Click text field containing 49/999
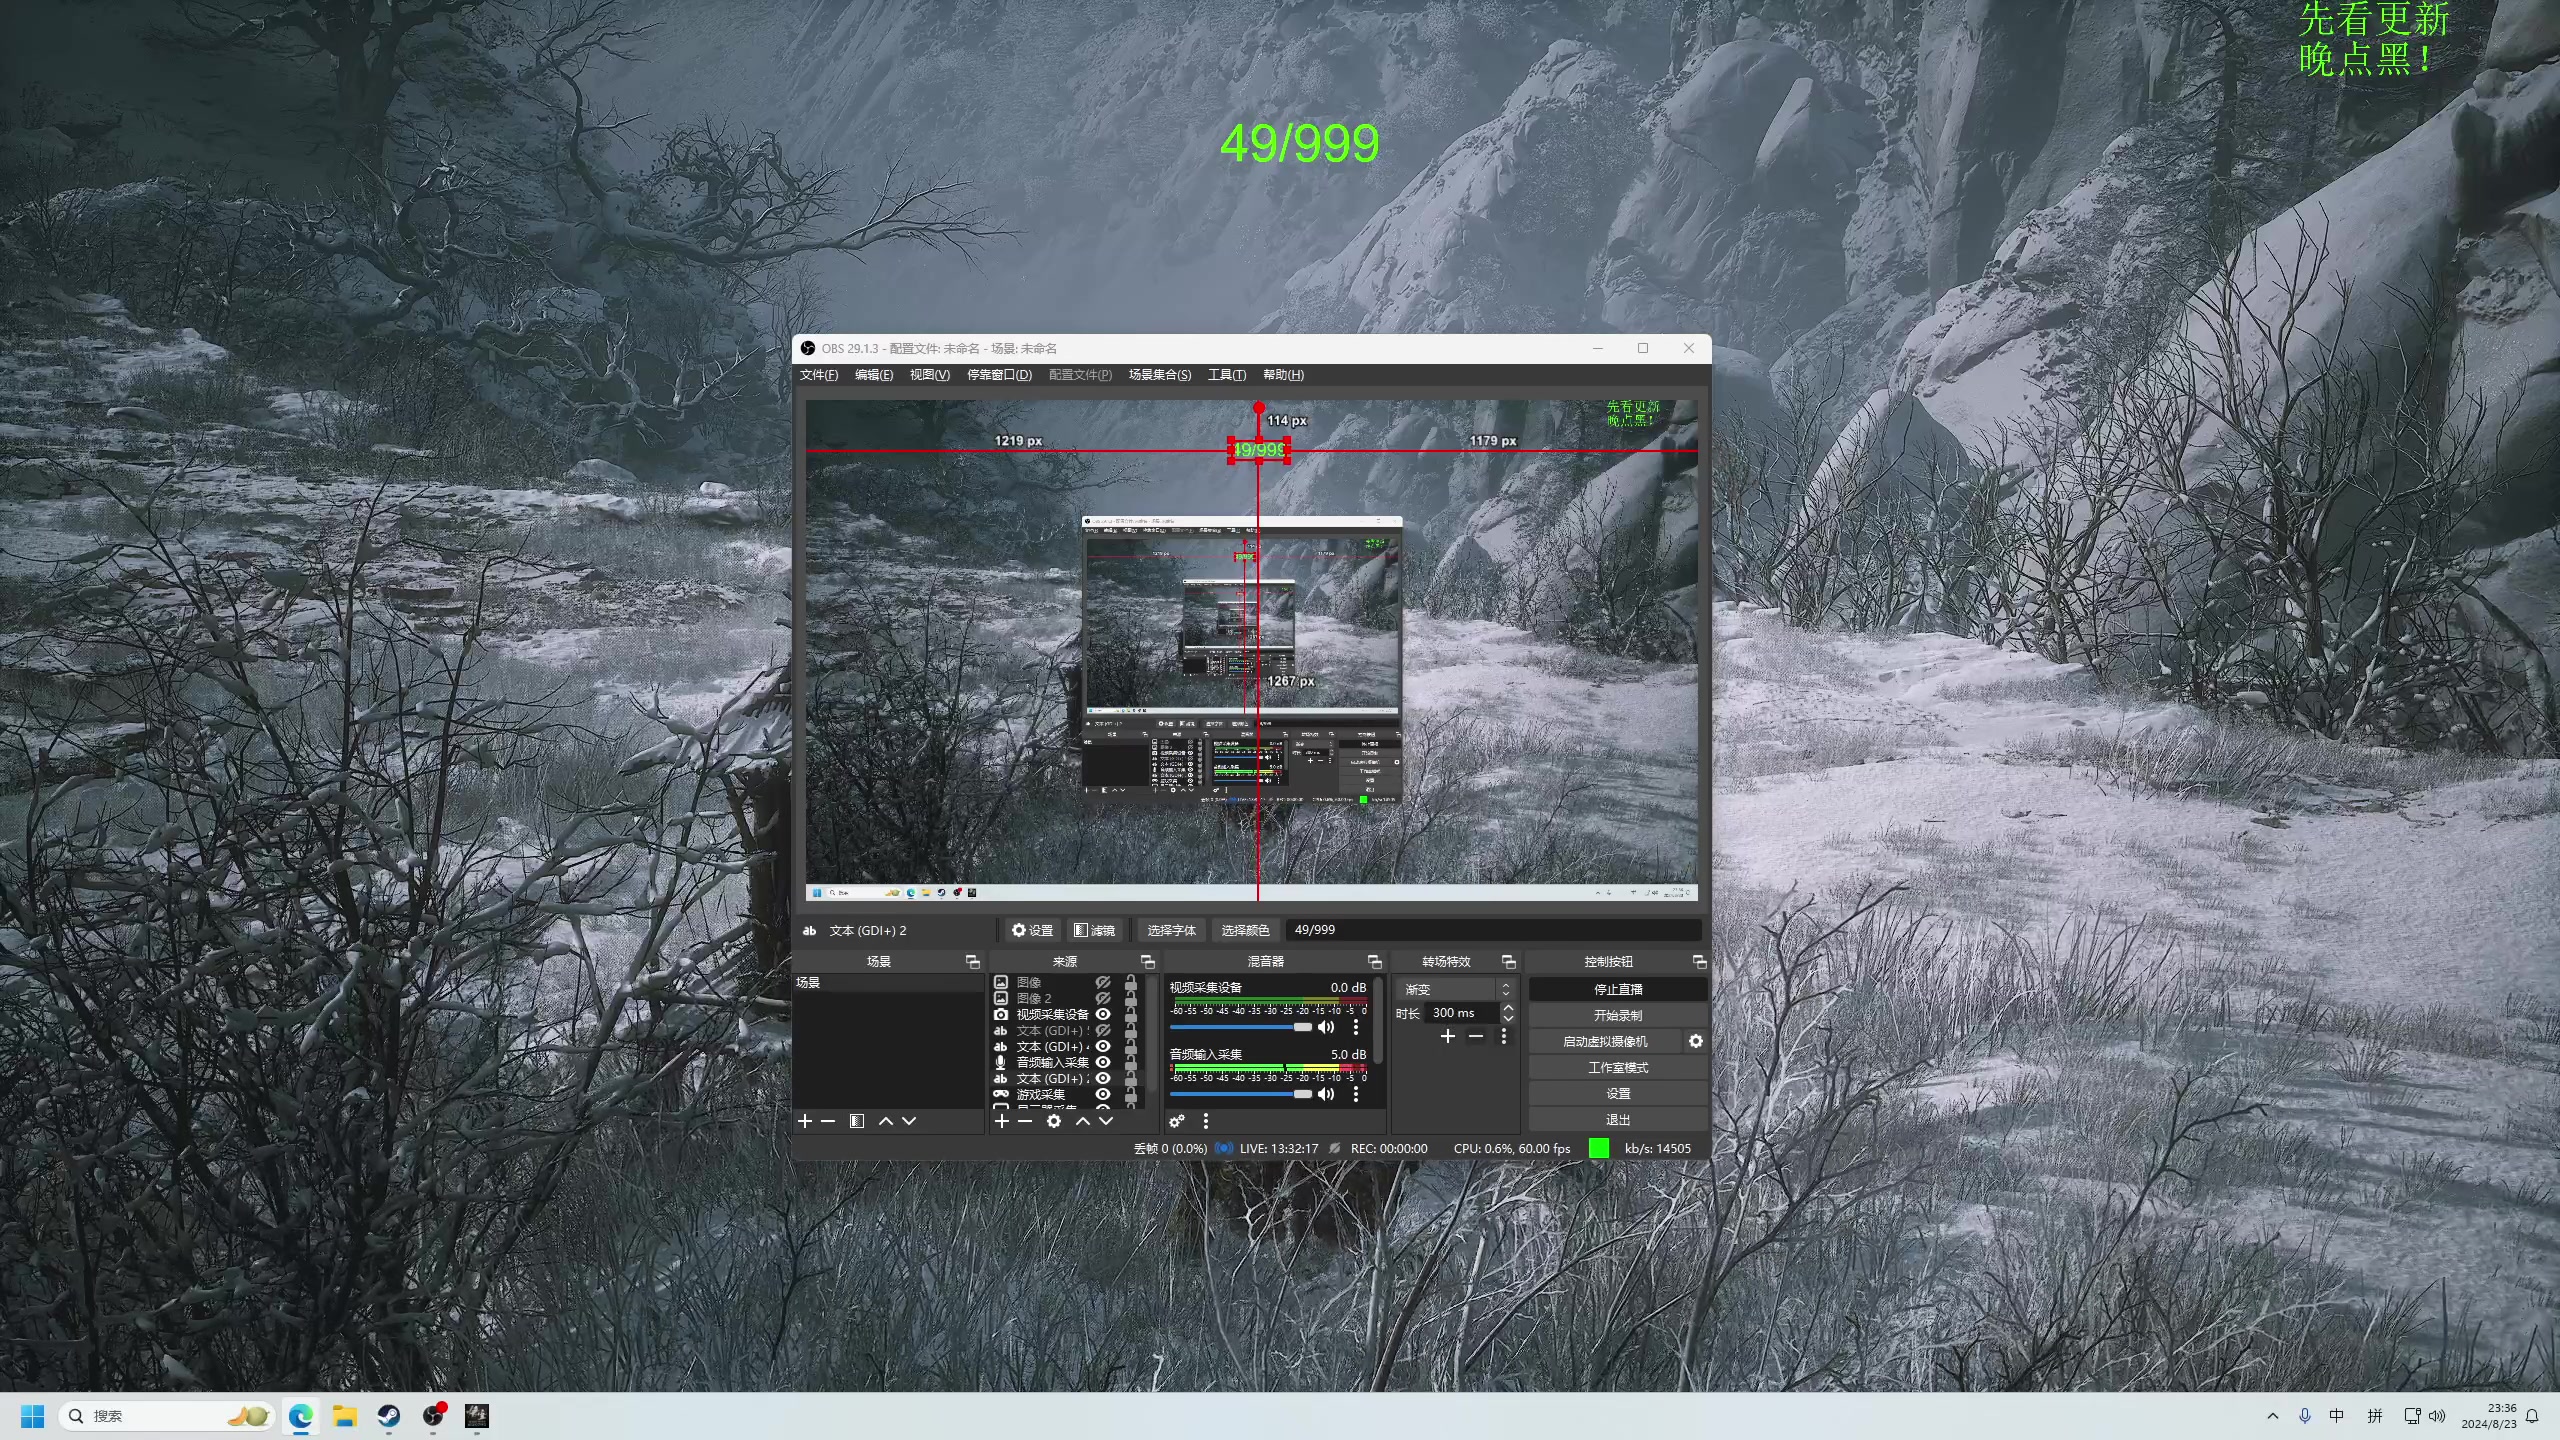Viewport: 2560px width, 1440px height. (1494, 930)
